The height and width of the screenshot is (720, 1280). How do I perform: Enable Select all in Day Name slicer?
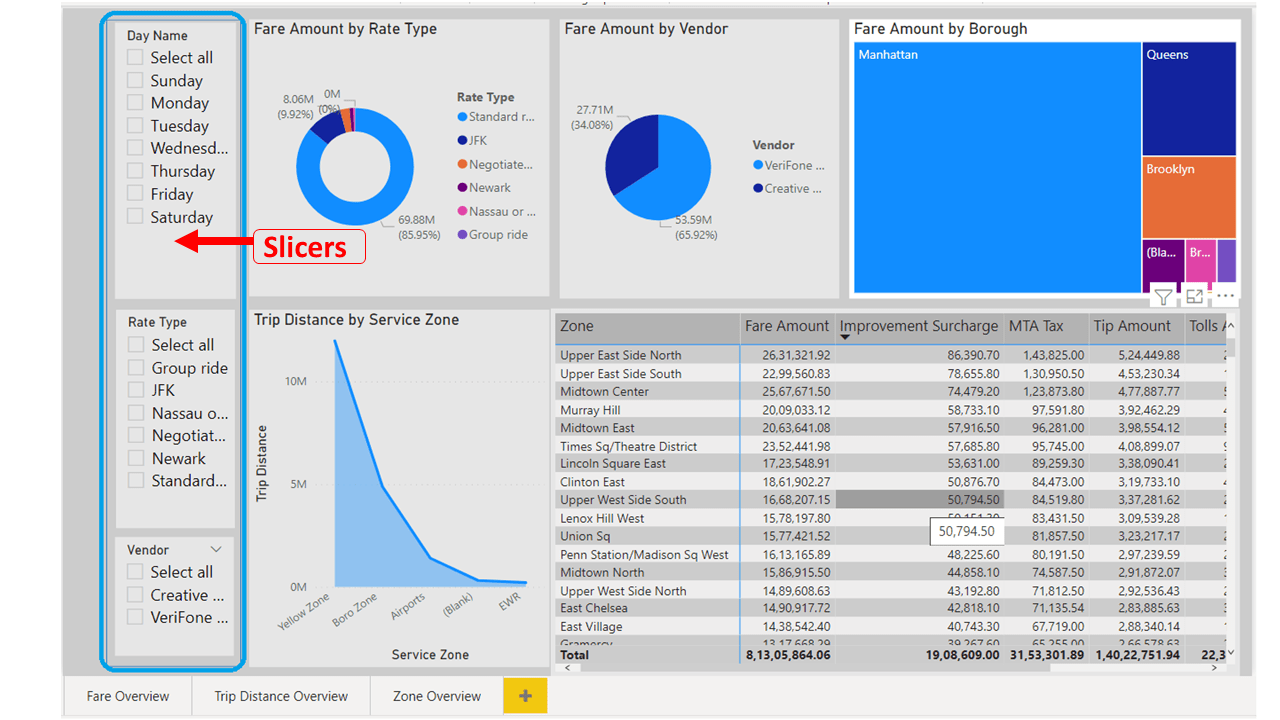(135, 57)
